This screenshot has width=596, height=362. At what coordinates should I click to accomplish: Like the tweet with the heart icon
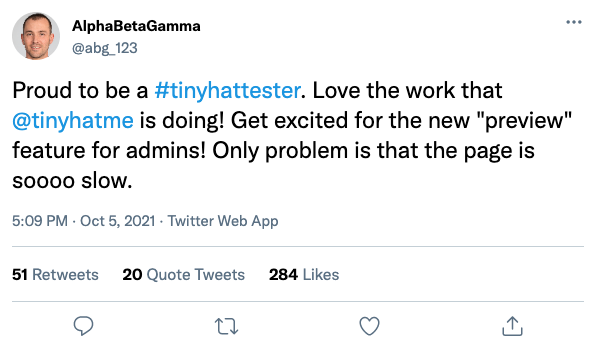369,326
